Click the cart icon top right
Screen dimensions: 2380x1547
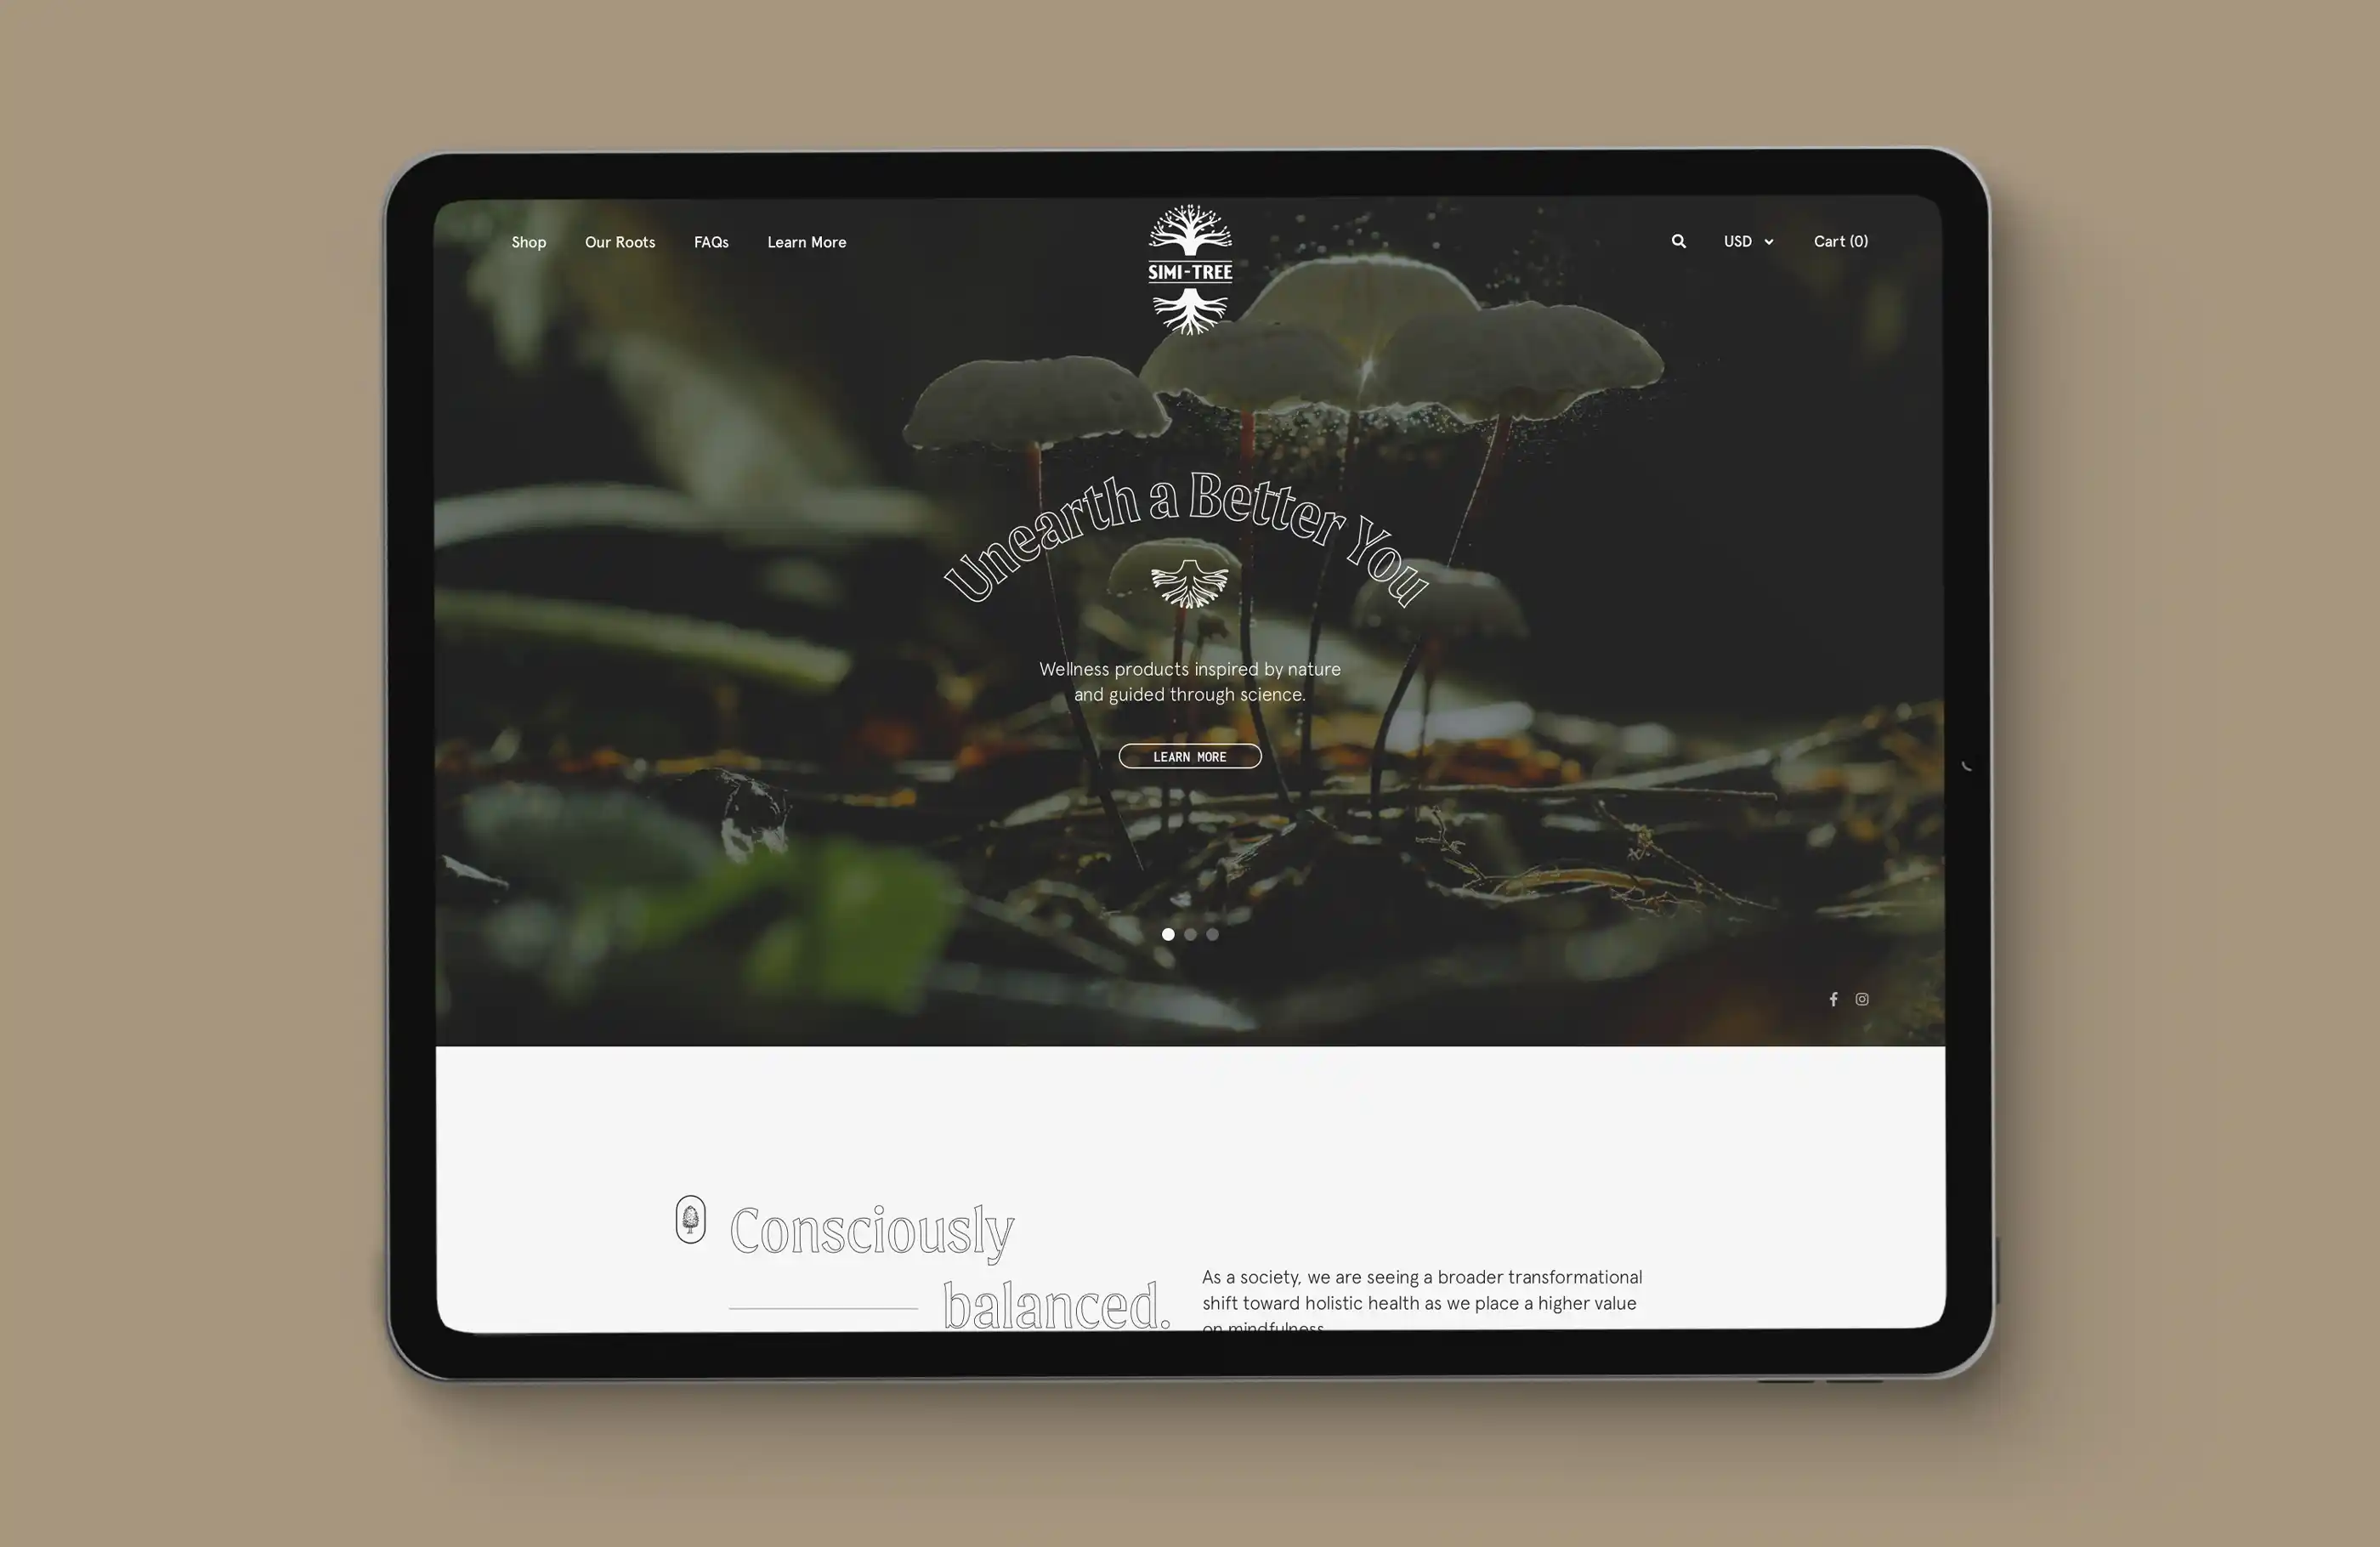[x=1840, y=240]
